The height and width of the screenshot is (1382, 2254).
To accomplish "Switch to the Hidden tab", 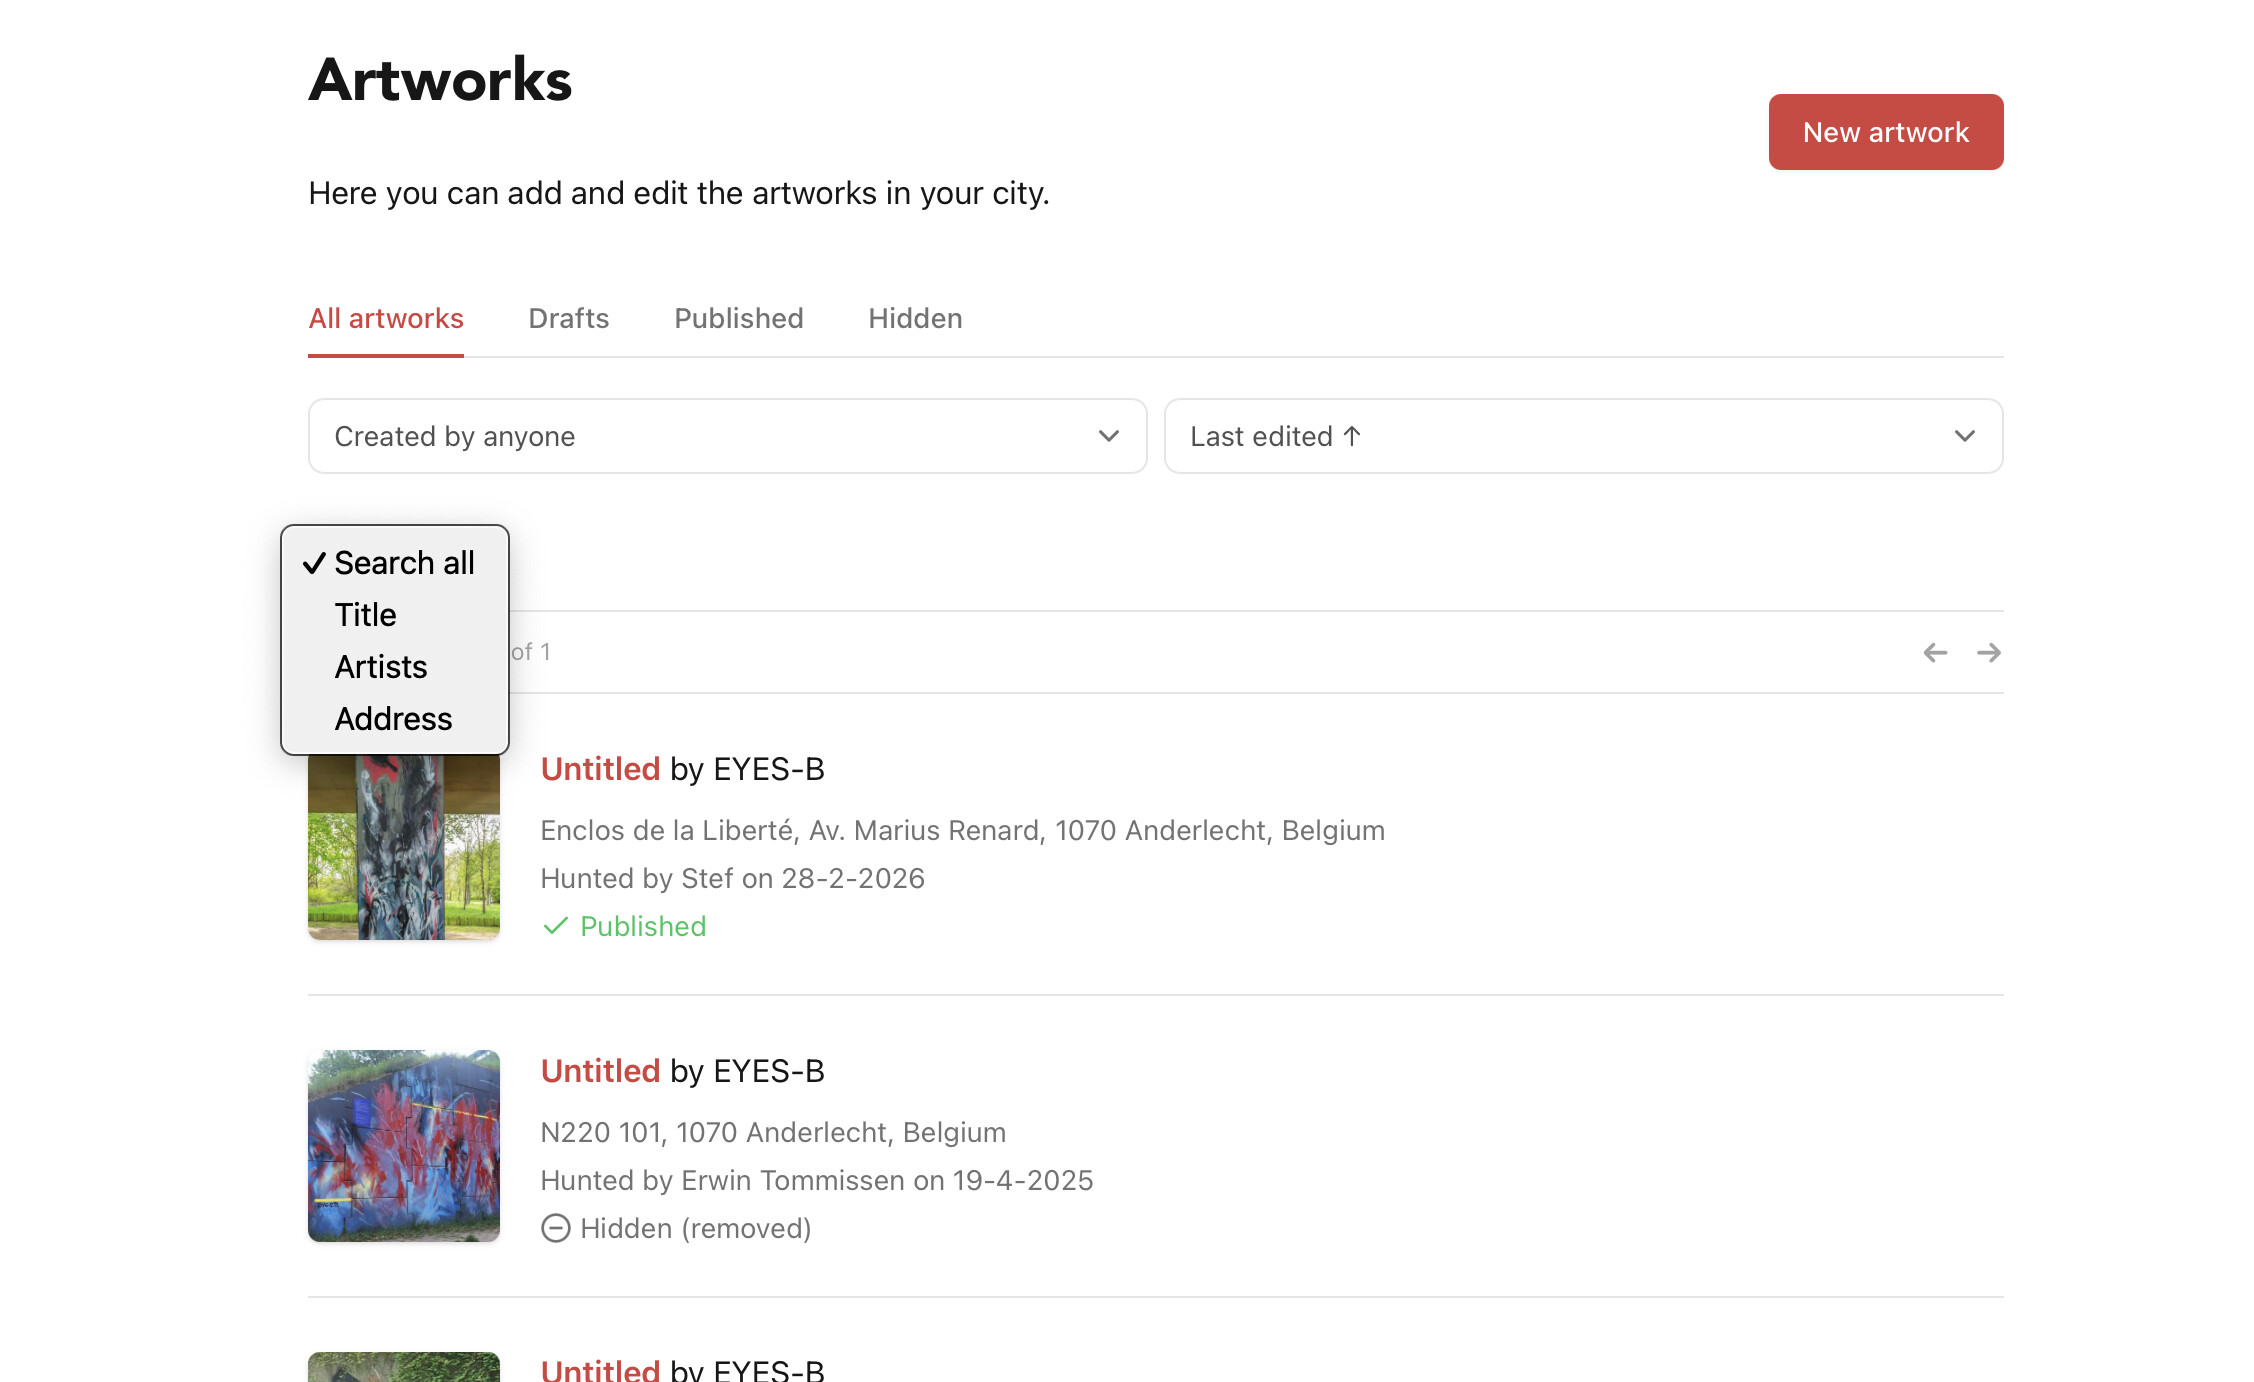I will pyautogui.click(x=914, y=318).
